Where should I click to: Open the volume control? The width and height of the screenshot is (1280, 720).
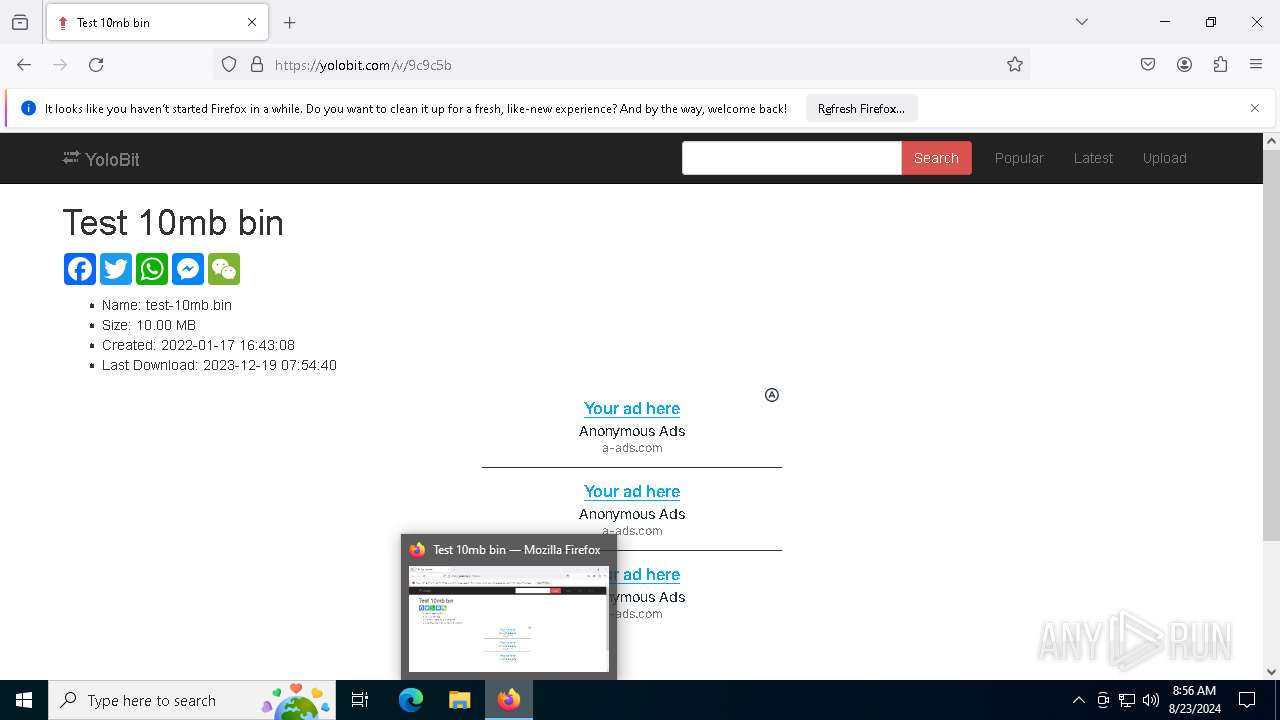pos(1151,700)
